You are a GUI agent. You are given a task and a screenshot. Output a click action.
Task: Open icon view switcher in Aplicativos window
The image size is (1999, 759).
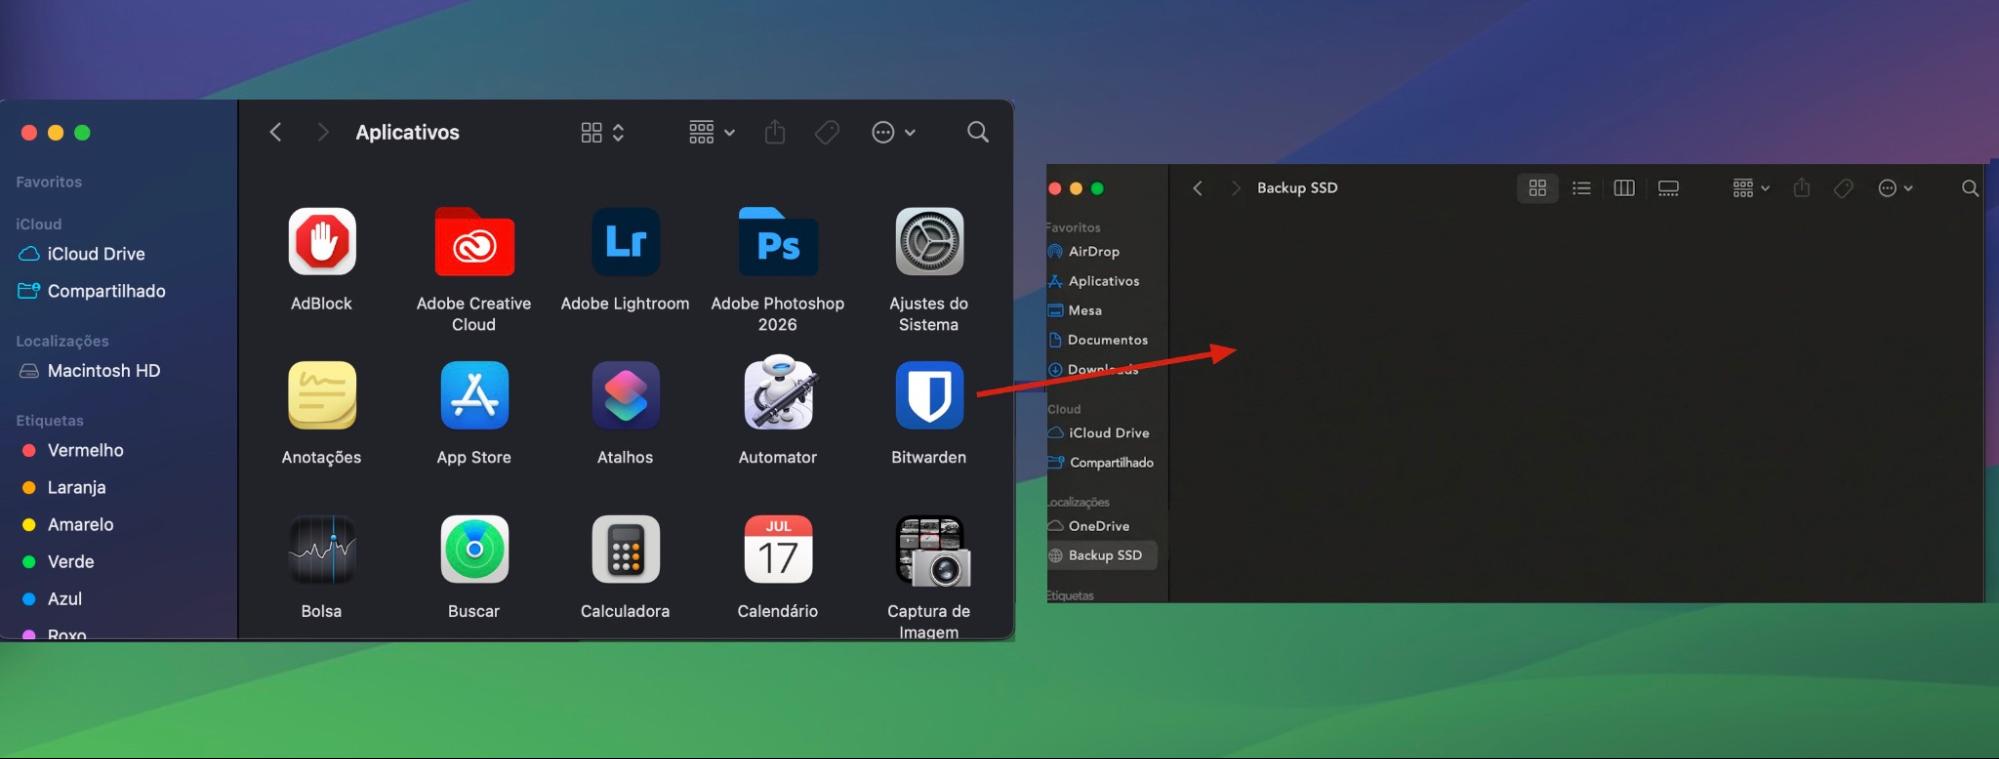(602, 132)
